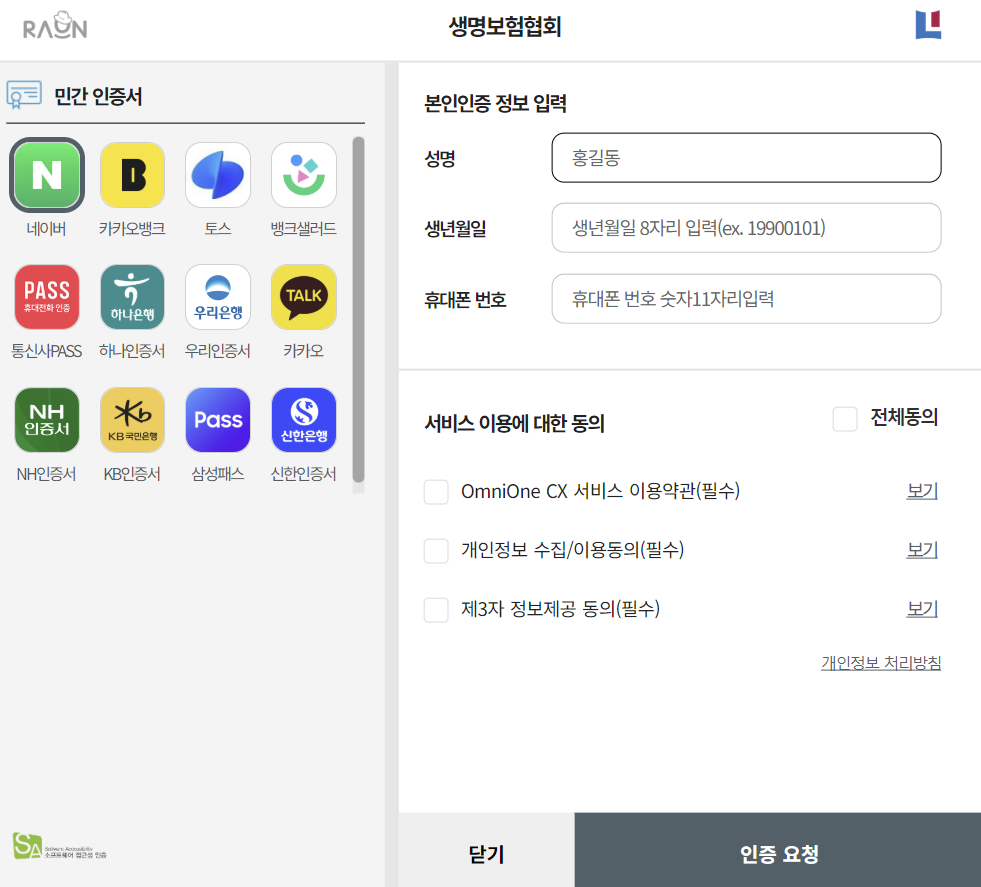Click the 민간 인증서 certificate header icon
981x887 pixels.
[x=24, y=95]
